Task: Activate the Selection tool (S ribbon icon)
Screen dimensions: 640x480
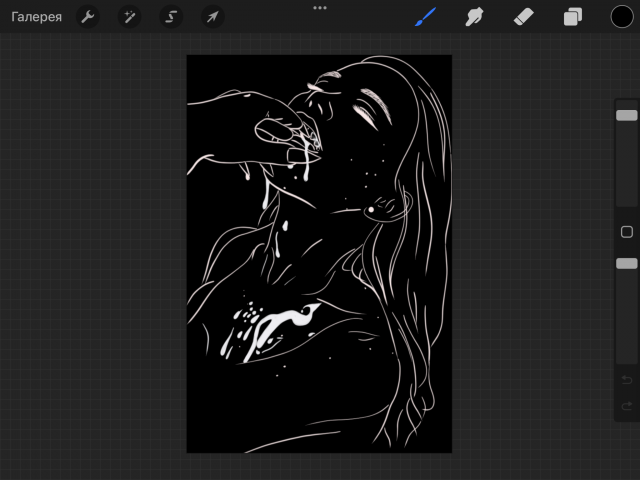Action: coord(171,17)
